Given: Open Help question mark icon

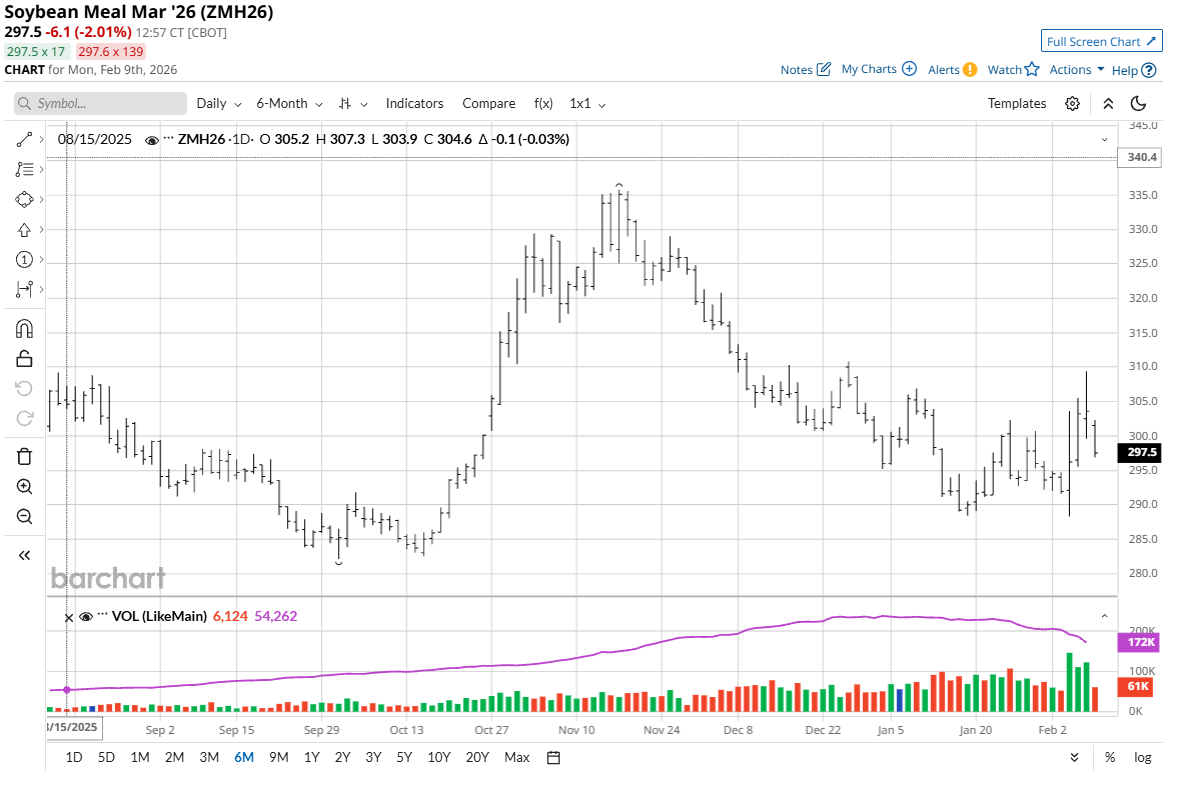Looking at the screenshot, I should click(1149, 70).
